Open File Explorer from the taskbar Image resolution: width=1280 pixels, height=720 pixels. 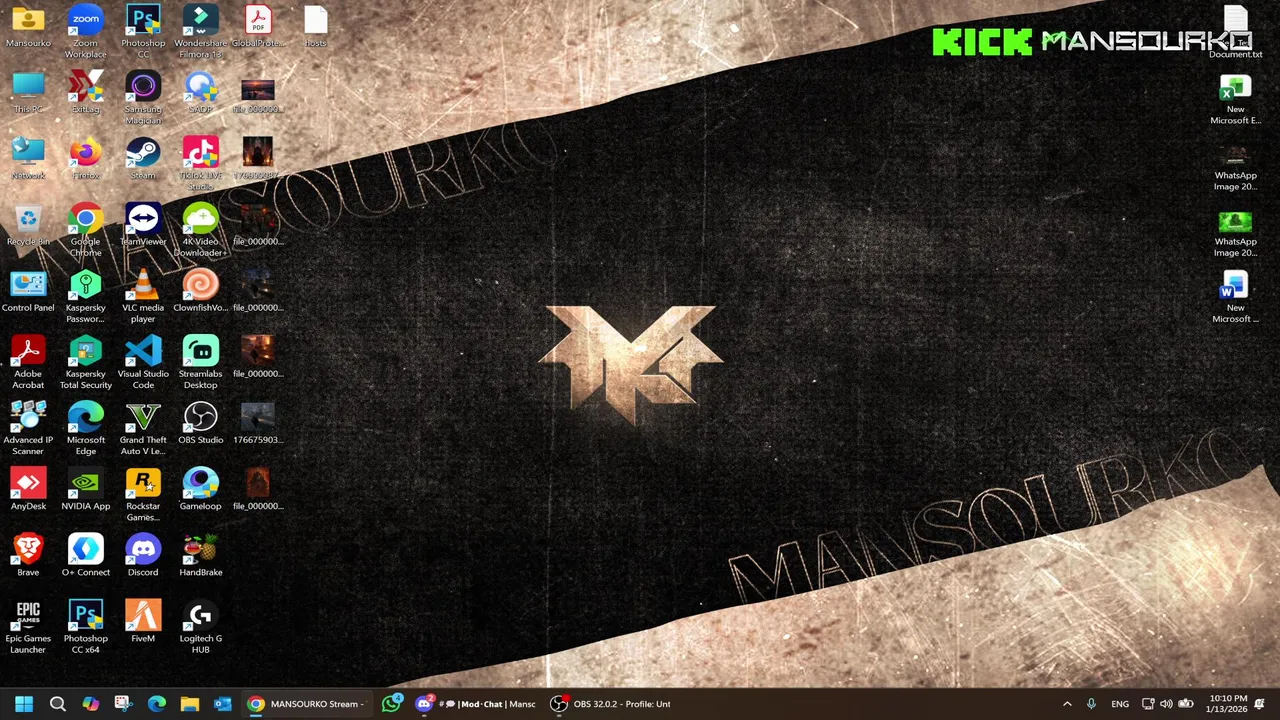click(190, 704)
